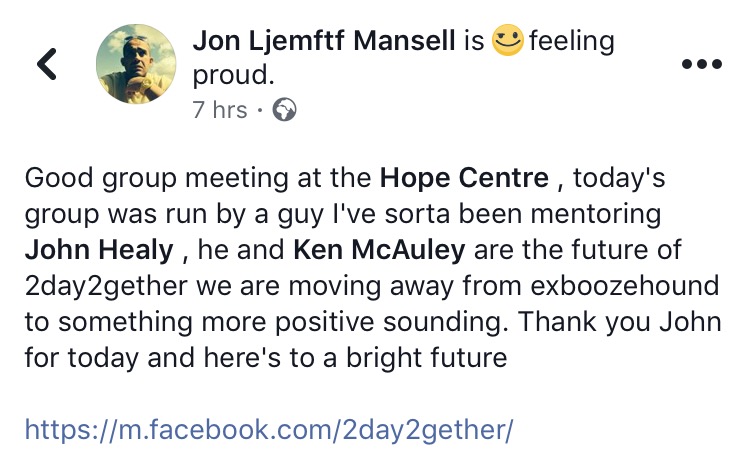Viewport: 742px width, 465px height.
Task: Open the three-dot post options menu
Action: (x=702, y=63)
